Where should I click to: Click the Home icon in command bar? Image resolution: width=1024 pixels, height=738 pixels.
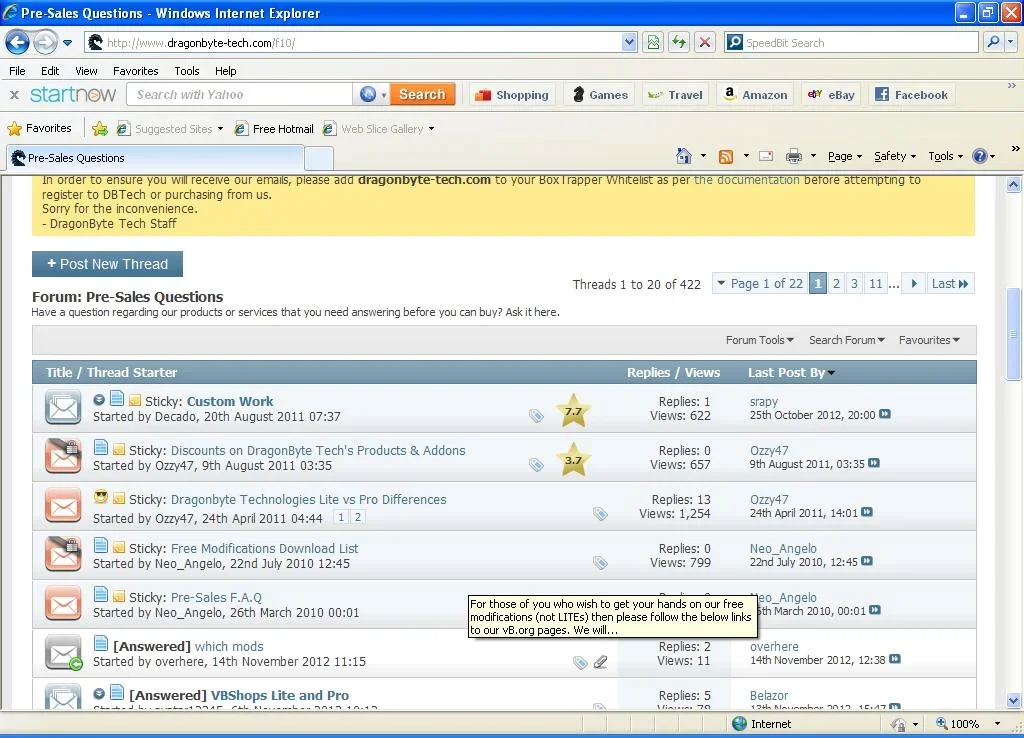[684, 156]
